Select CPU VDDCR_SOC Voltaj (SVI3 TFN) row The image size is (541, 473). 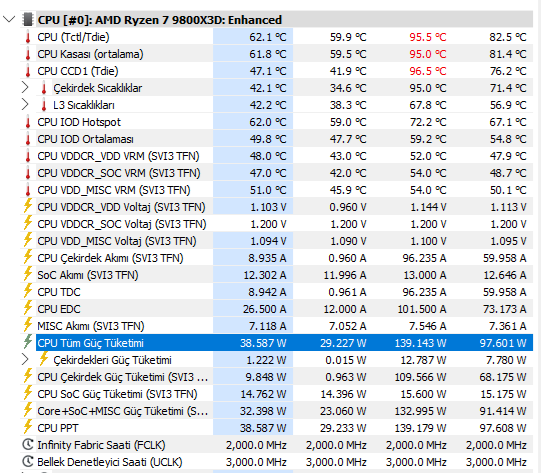277,224
